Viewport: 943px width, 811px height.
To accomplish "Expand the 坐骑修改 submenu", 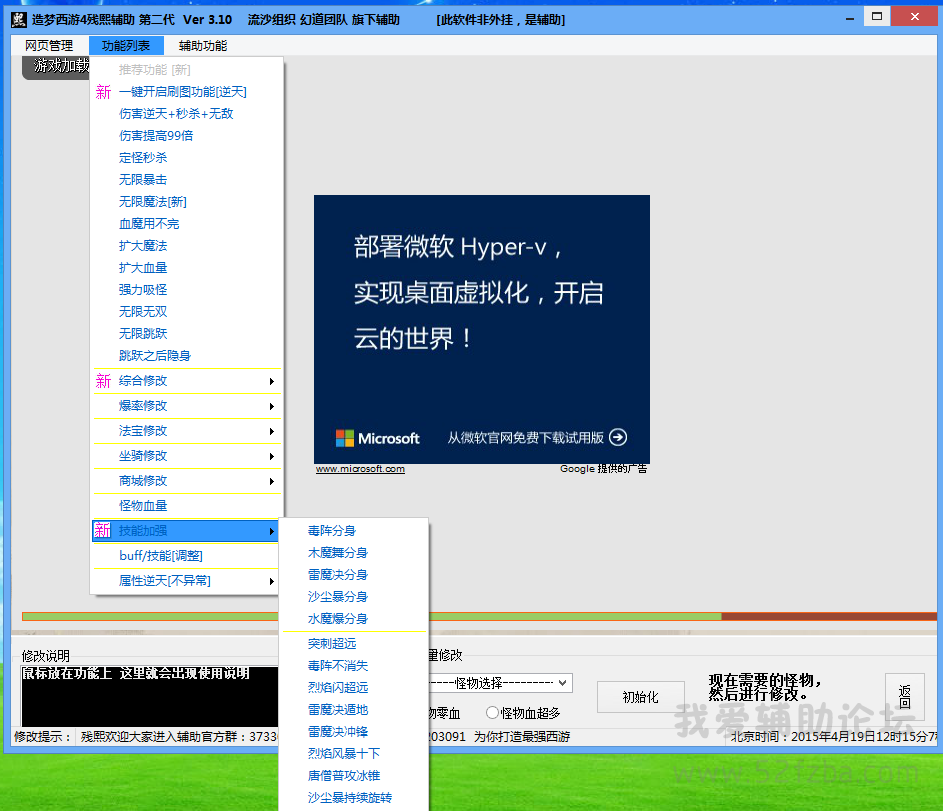I will 186,456.
